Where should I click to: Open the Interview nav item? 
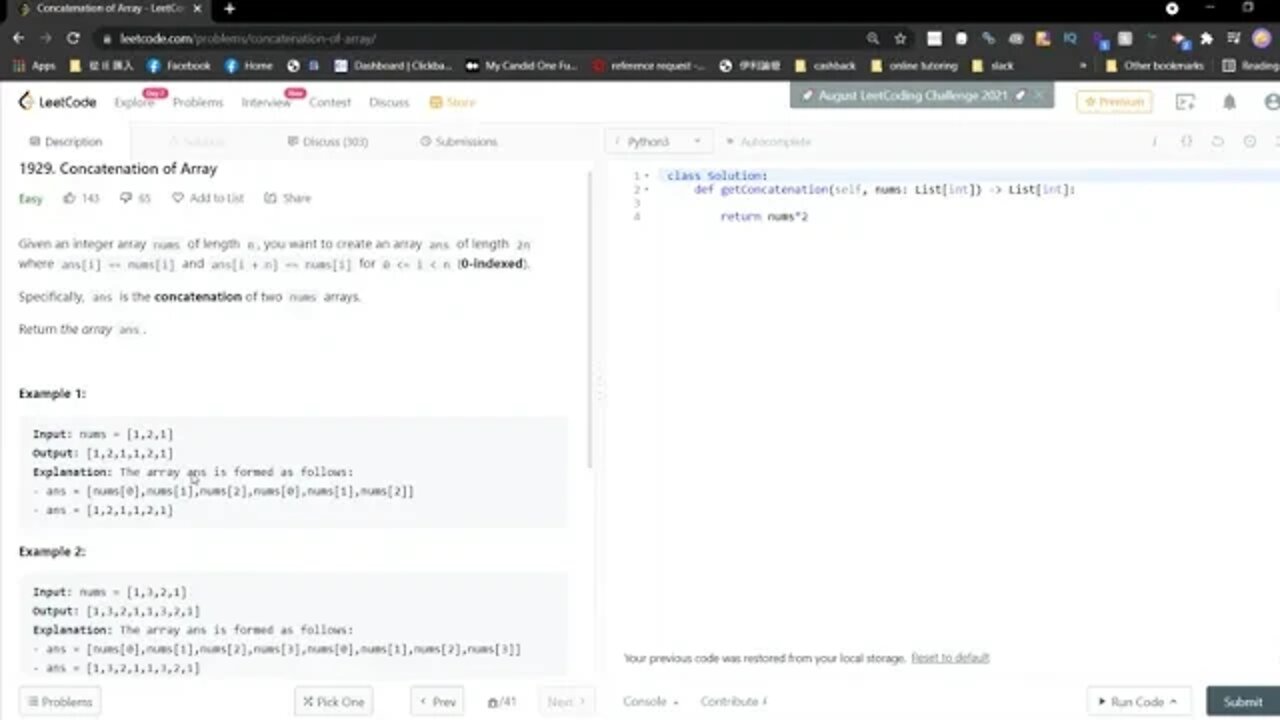(x=265, y=102)
